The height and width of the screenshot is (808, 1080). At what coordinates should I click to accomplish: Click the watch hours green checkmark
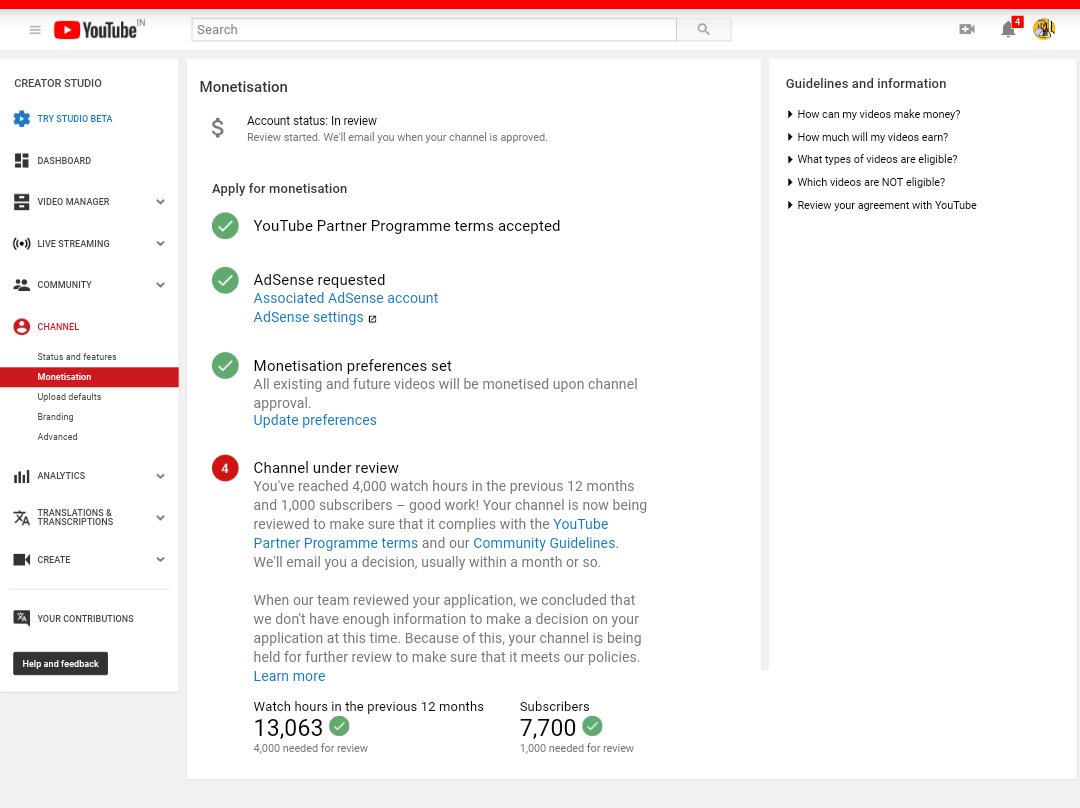339,726
